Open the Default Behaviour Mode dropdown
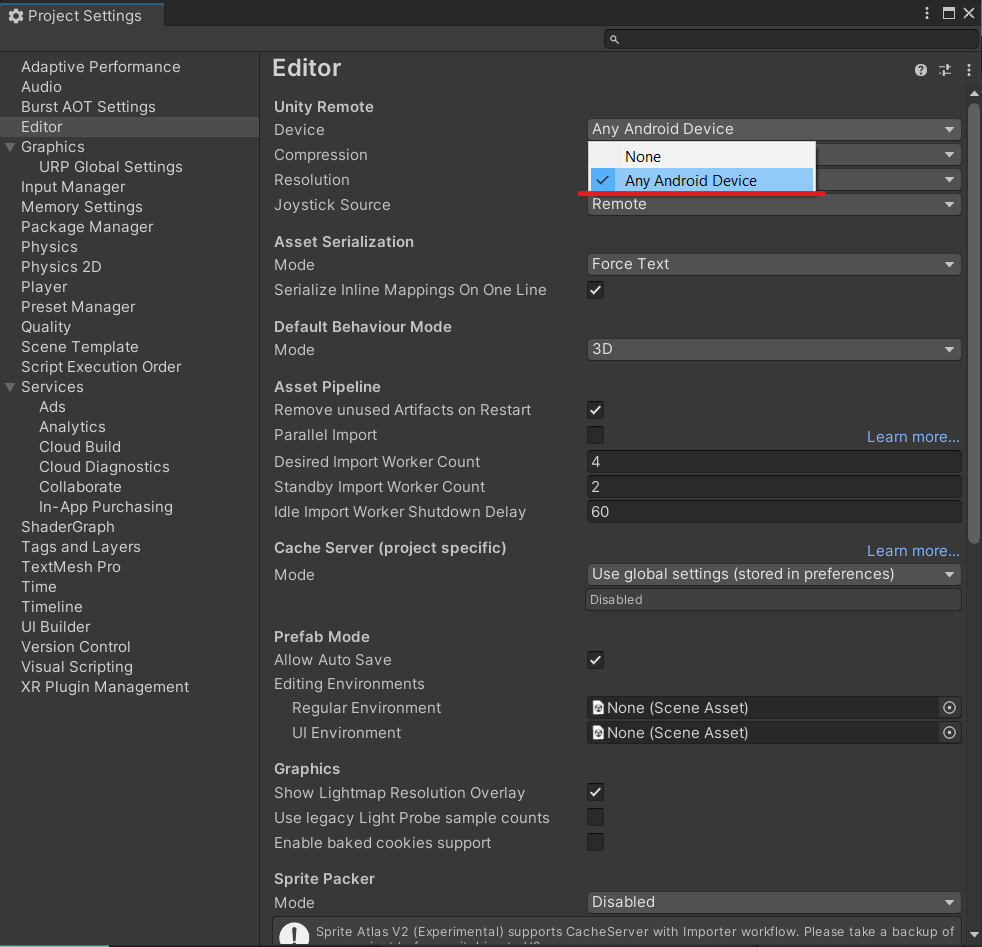The width and height of the screenshot is (982, 947). tap(773, 349)
